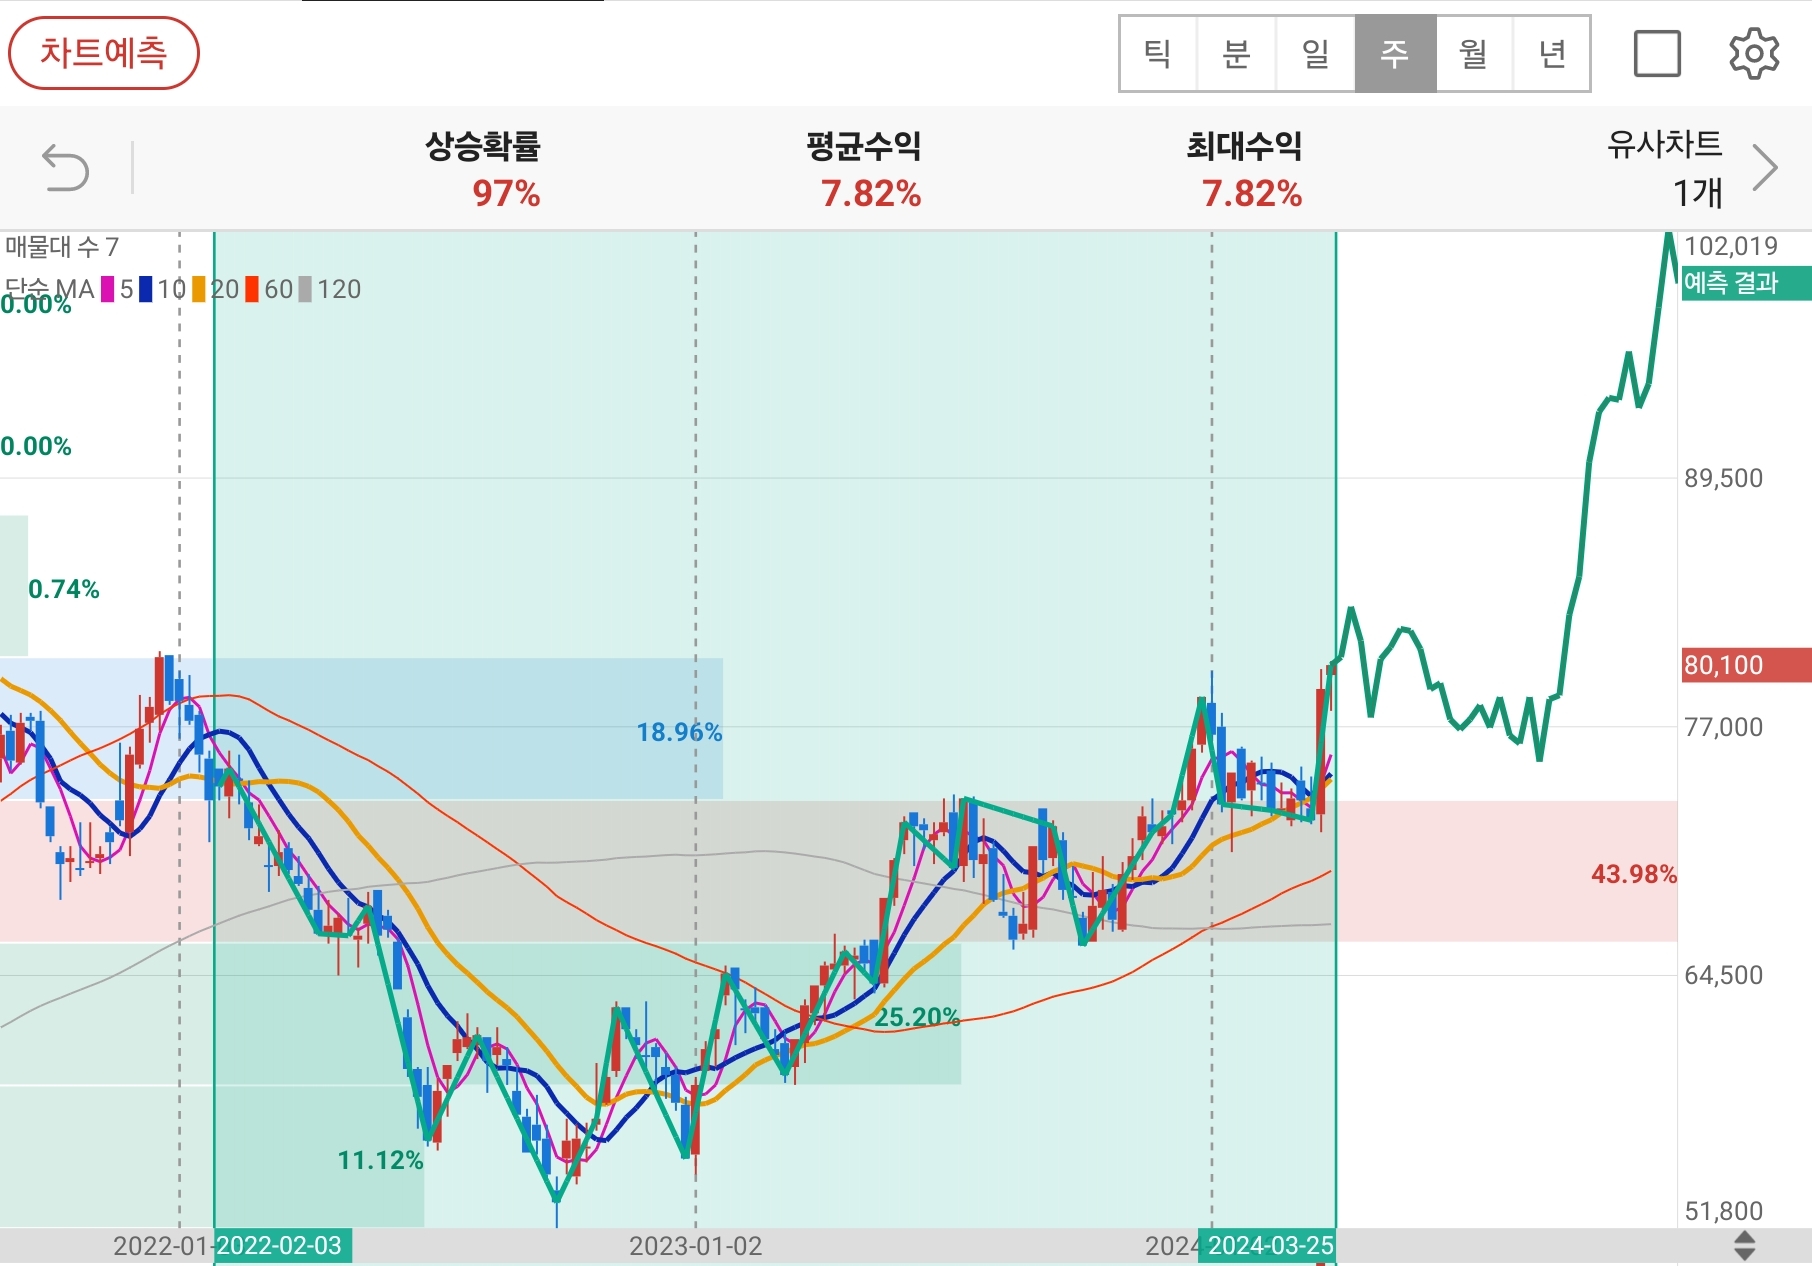The width and height of the screenshot is (1812, 1266).
Task: Tap the 64,500 price axis label
Action: point(1724,975)
